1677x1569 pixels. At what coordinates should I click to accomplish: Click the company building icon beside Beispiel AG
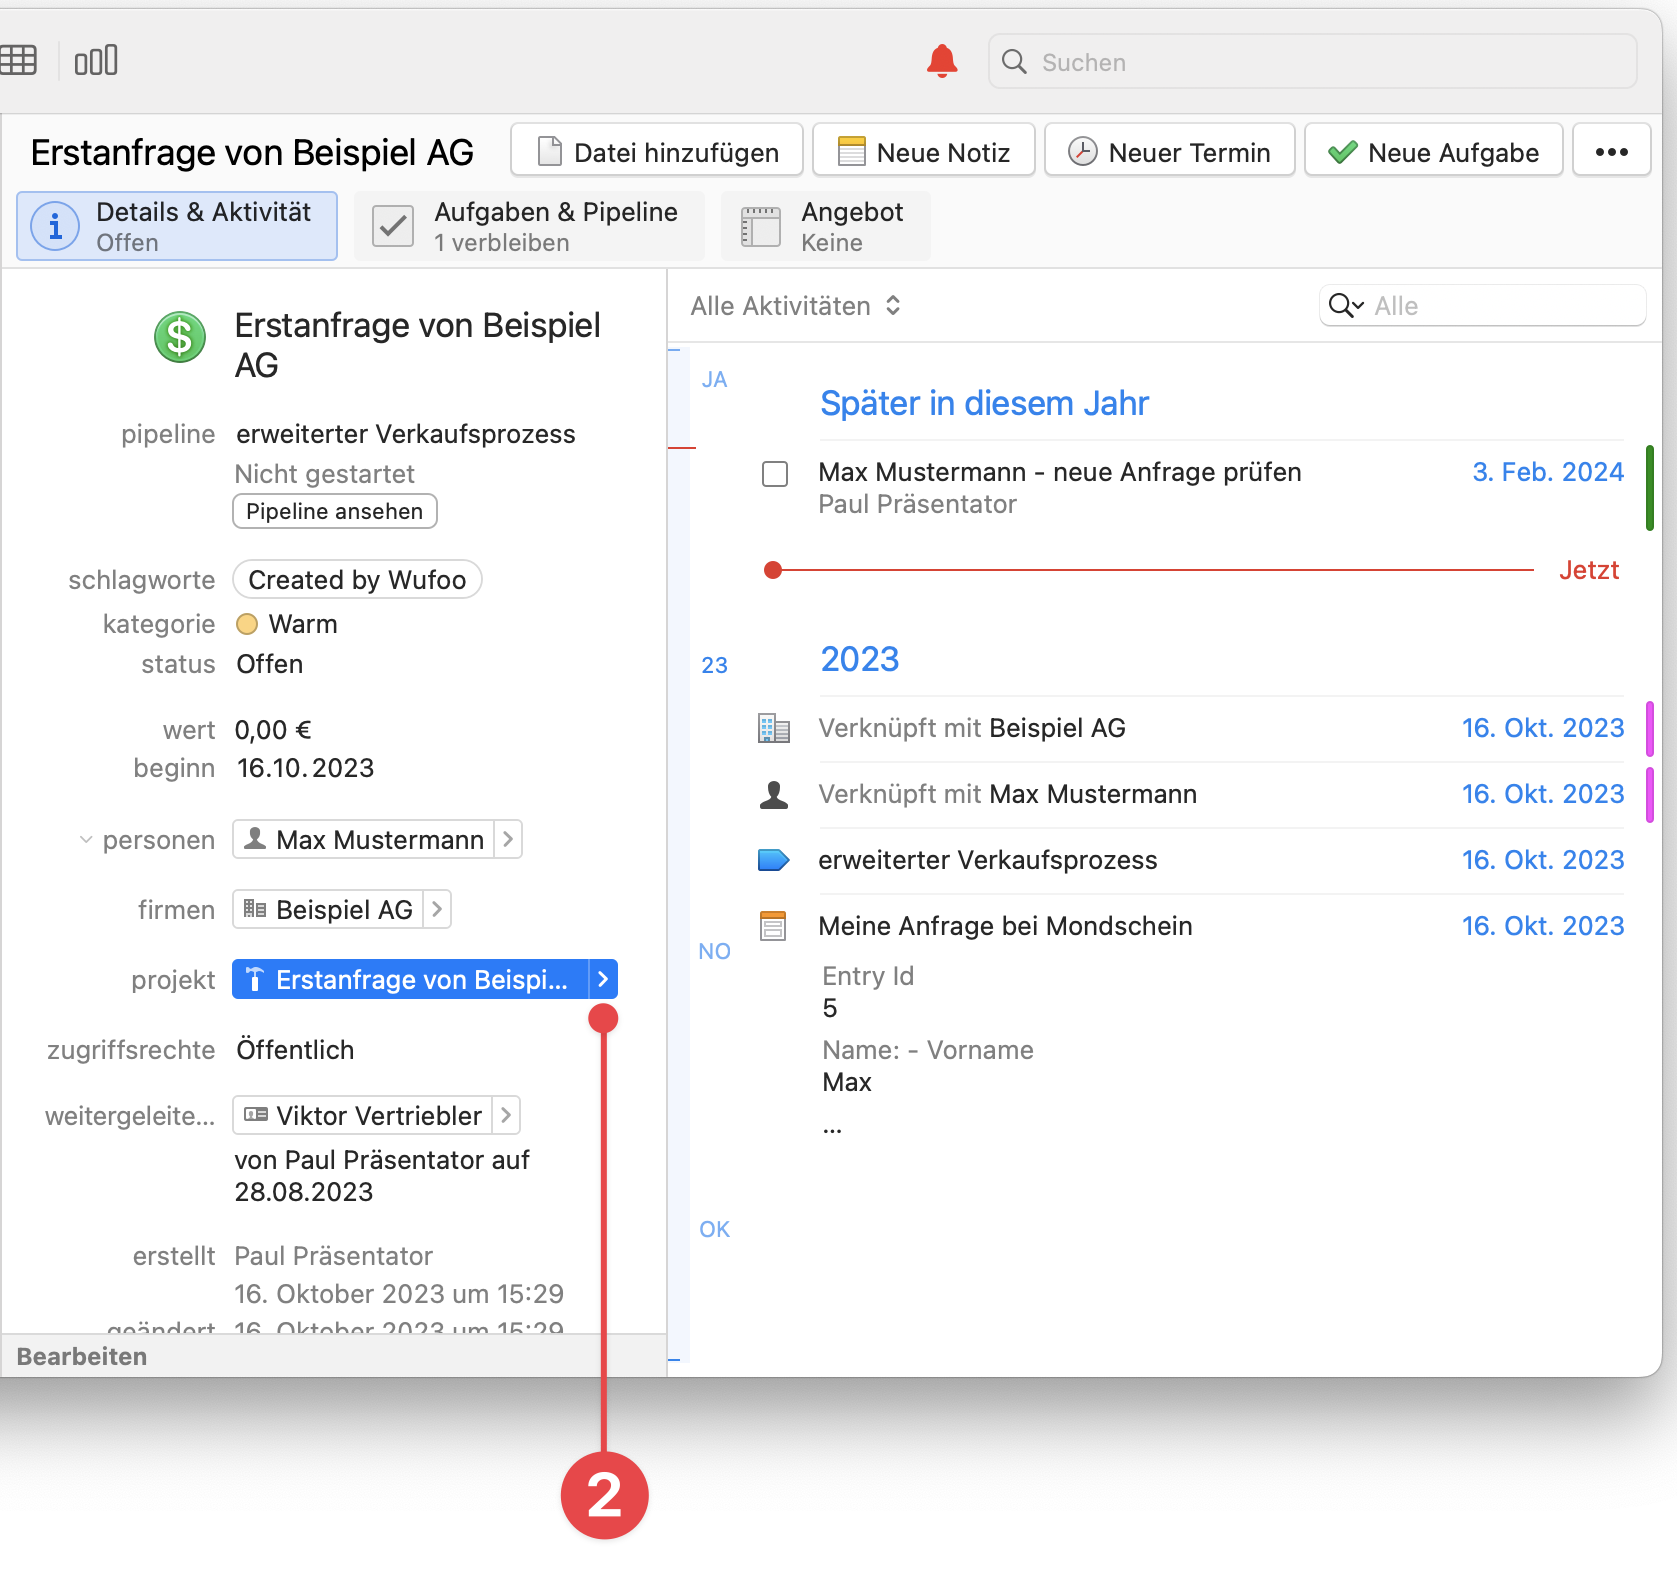pyautogui.click(x=773, y=728)
